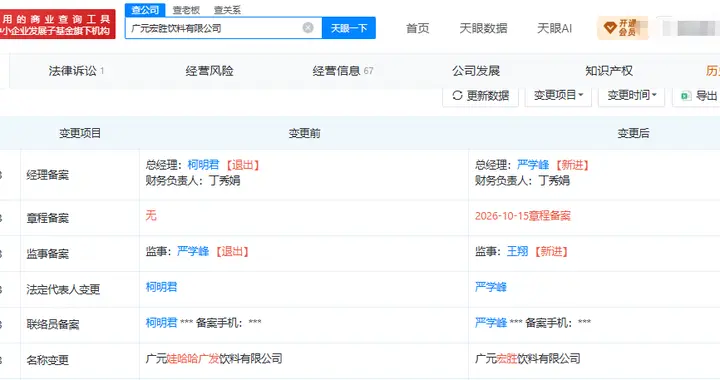Switch to the 查老板 search tab
The image size is (720, 380).
[x=186, y=10]
